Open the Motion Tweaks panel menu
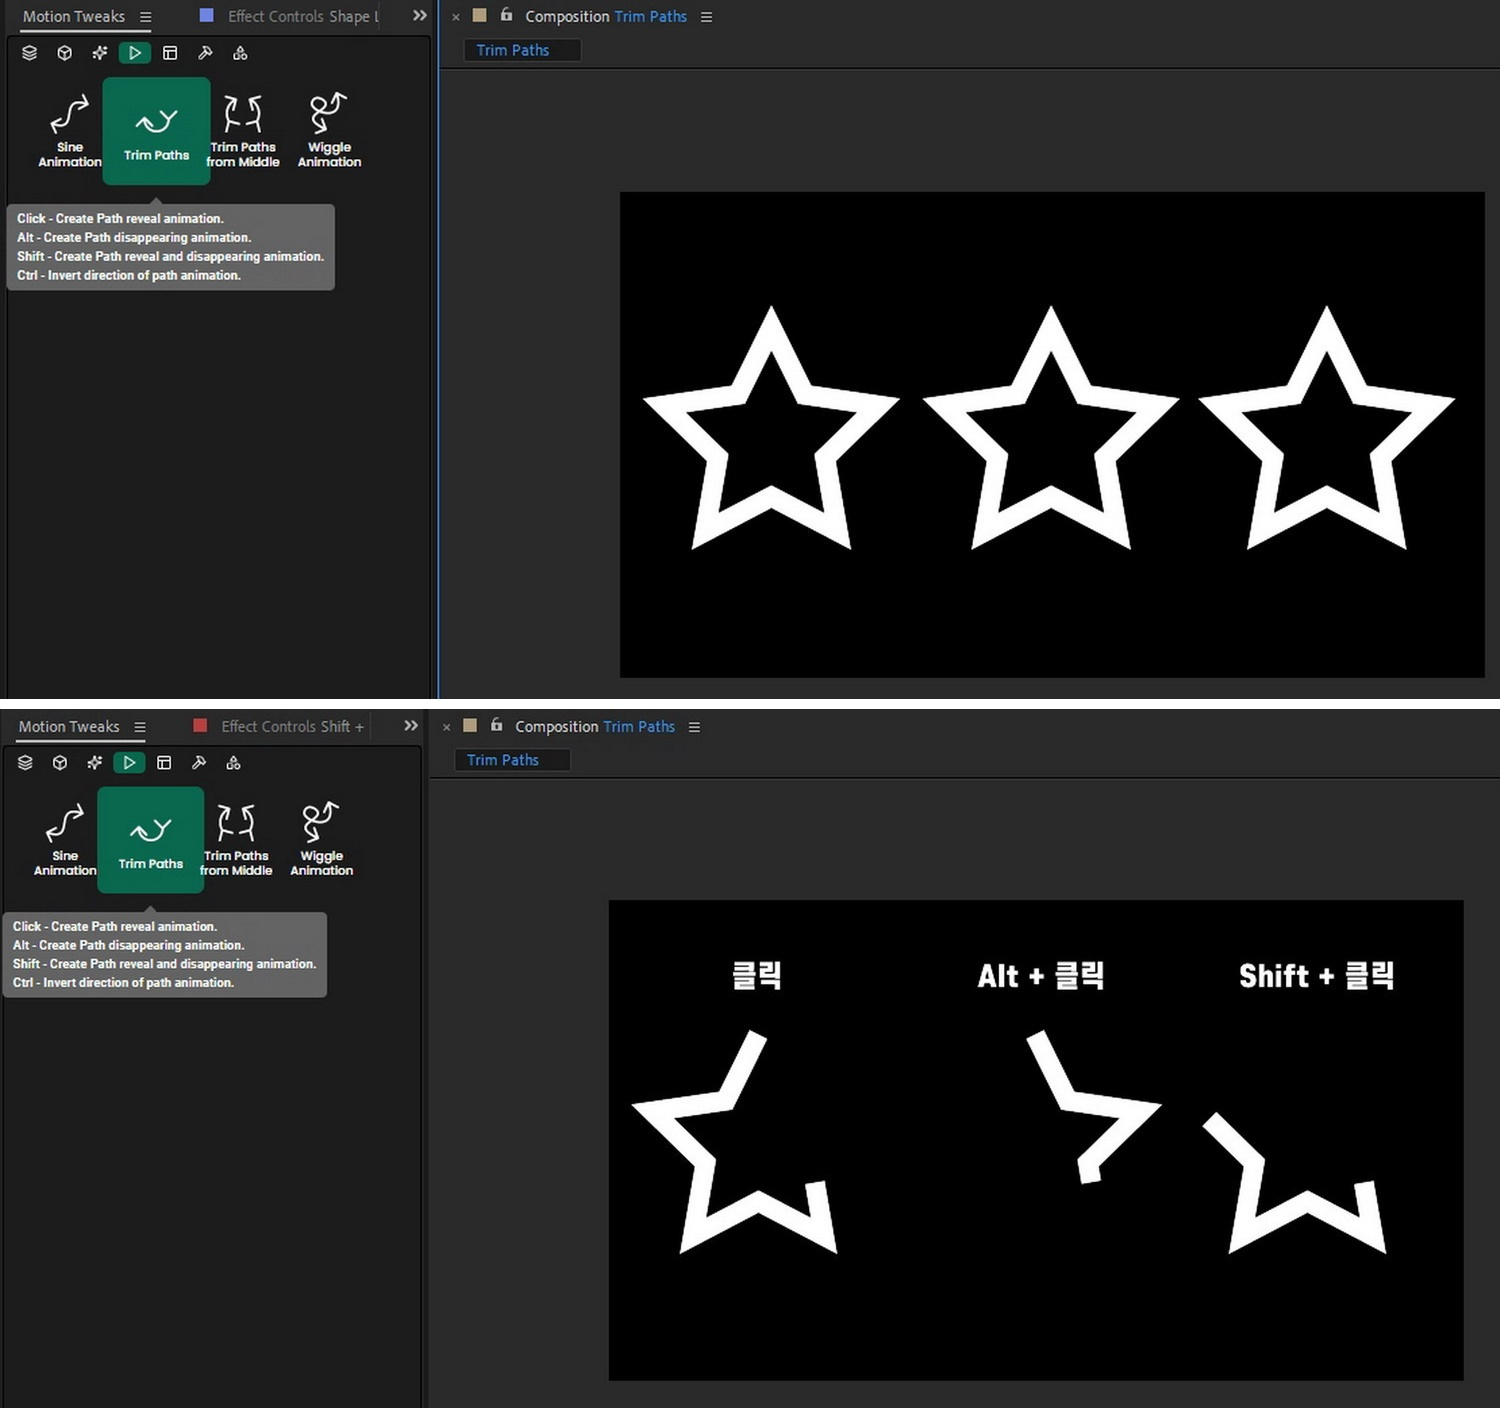The image size is (1500, 1408). point(145,16)
